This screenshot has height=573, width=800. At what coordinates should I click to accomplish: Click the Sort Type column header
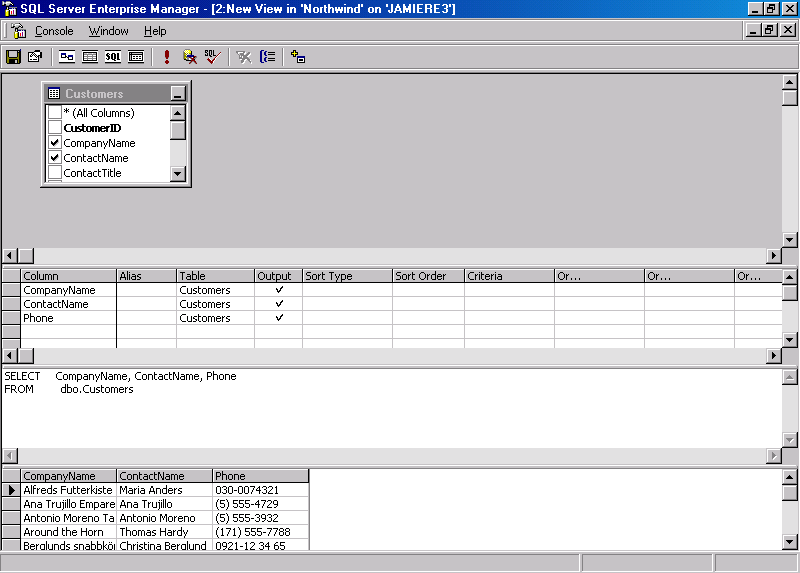347,276
